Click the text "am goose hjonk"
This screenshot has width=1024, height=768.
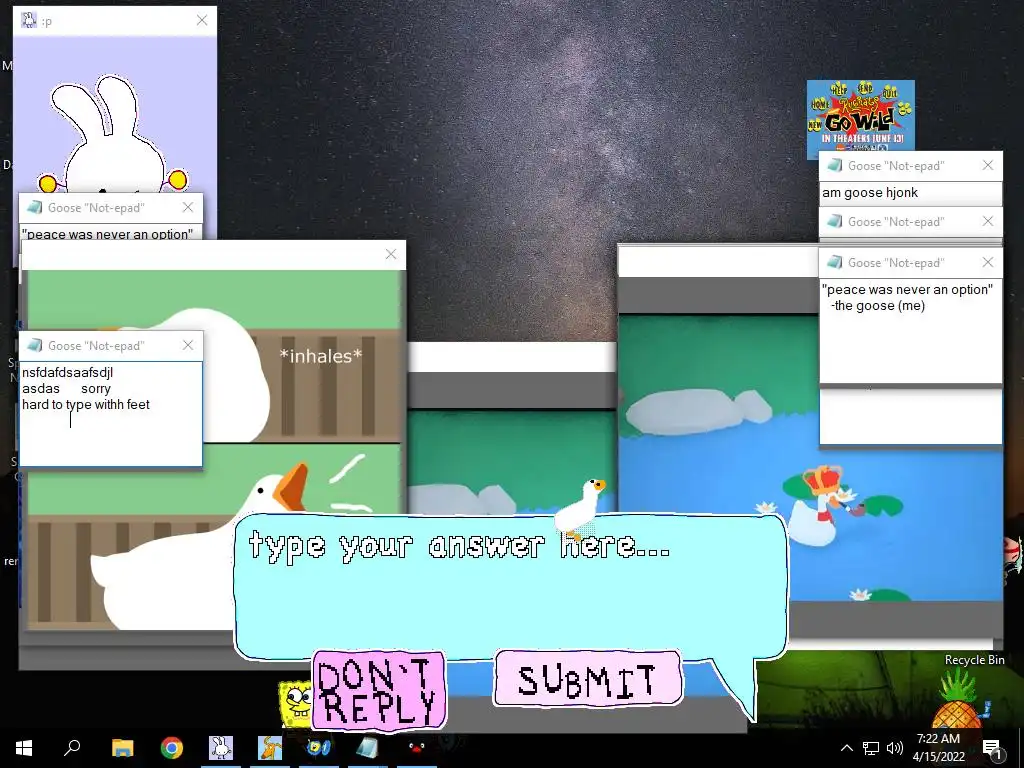(870, 193)
